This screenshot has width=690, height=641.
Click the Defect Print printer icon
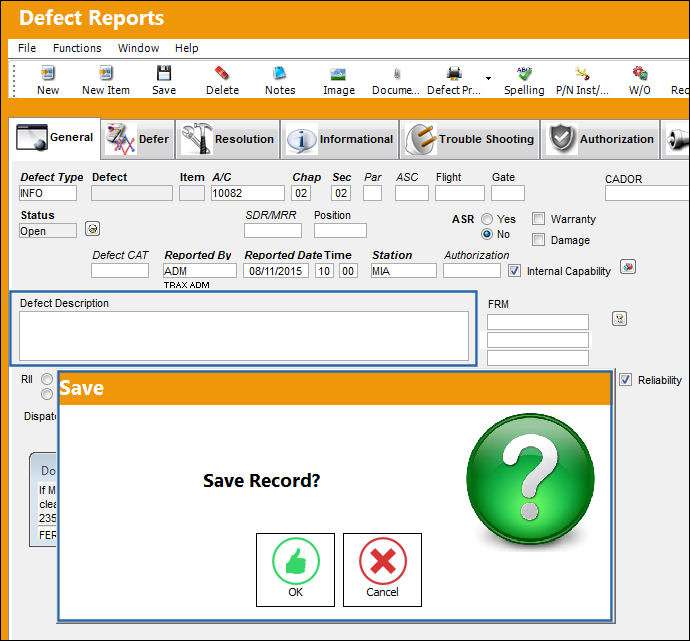[x=454, y=73]
